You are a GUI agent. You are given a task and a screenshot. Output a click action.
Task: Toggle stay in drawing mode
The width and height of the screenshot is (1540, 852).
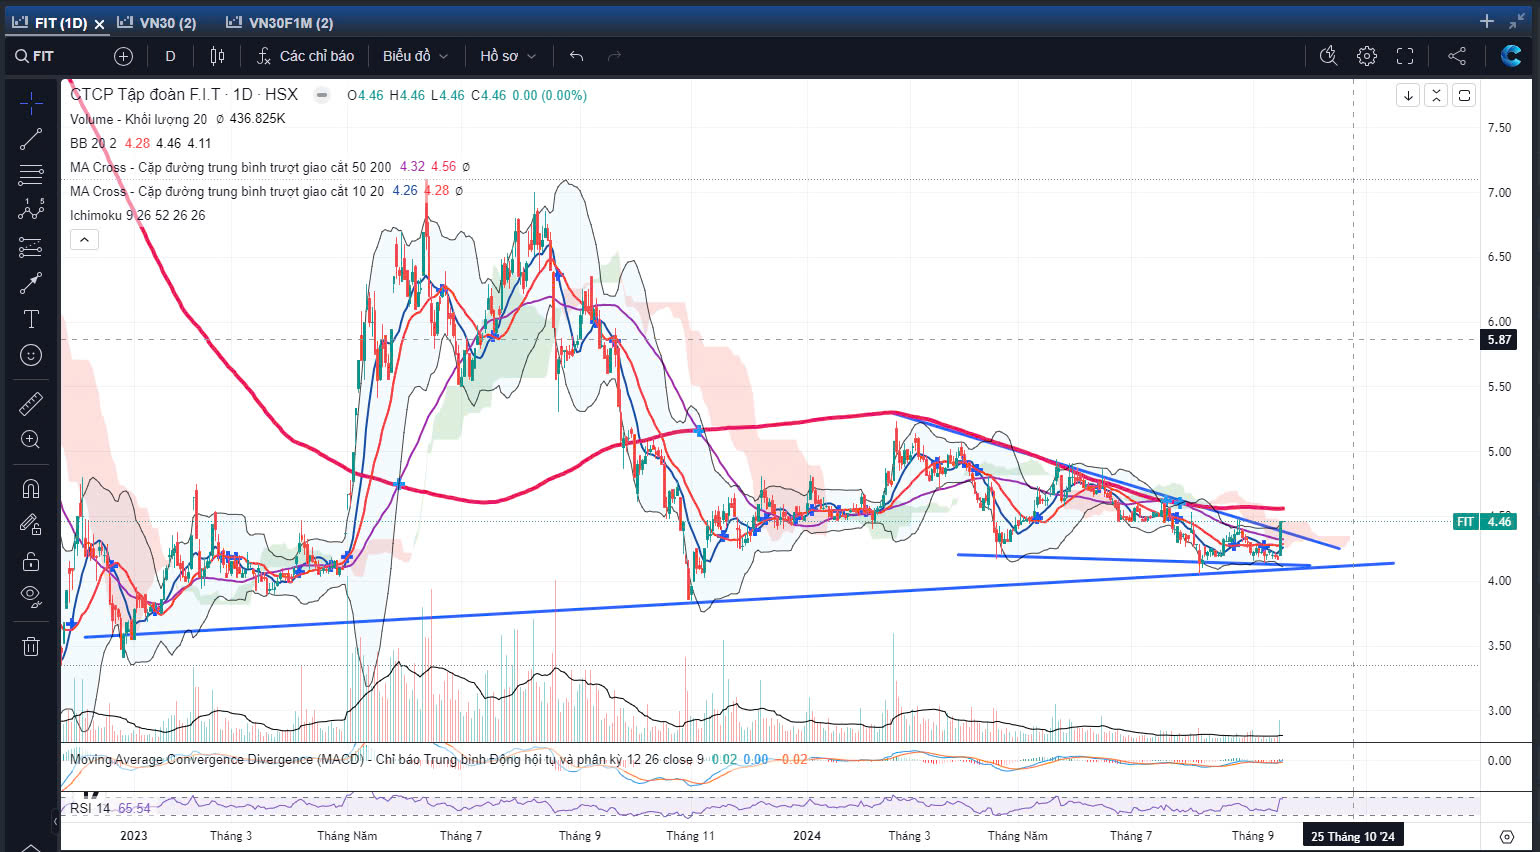pos(31,524)
